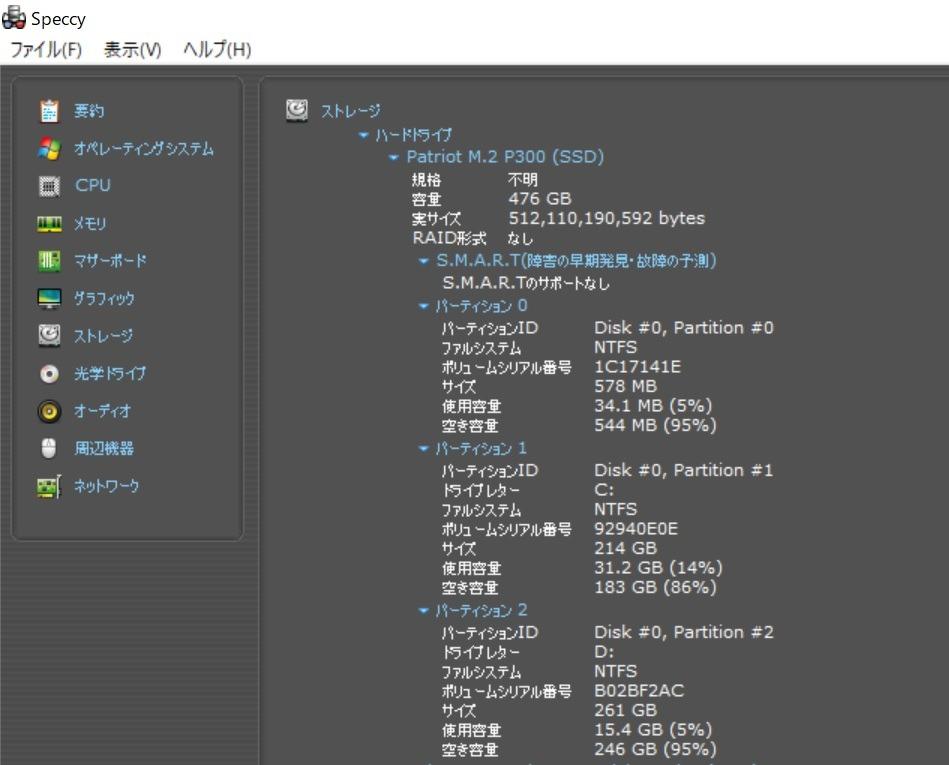
Task: Open the ヘルプ(H) menu
Action: click(217, 49)
